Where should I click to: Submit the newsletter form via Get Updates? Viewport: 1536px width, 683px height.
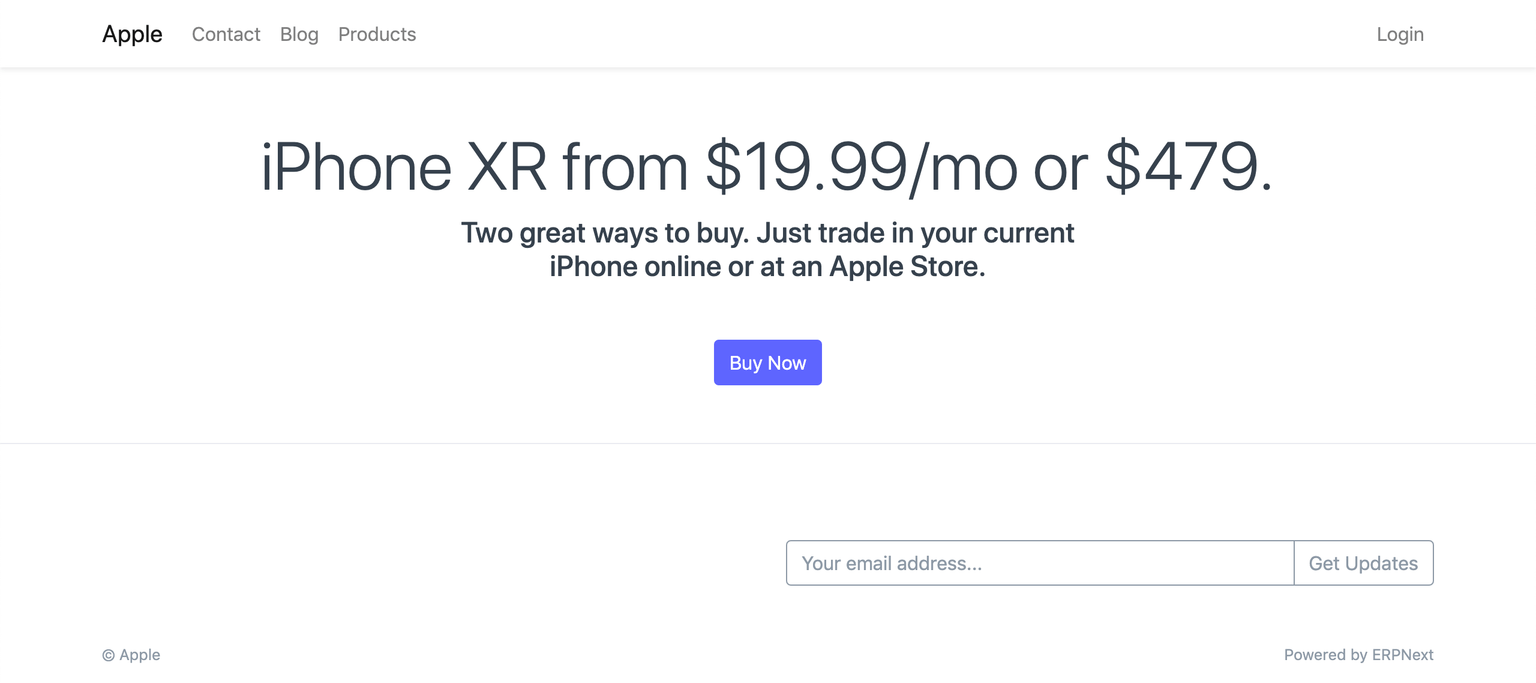pos(1363,563)
